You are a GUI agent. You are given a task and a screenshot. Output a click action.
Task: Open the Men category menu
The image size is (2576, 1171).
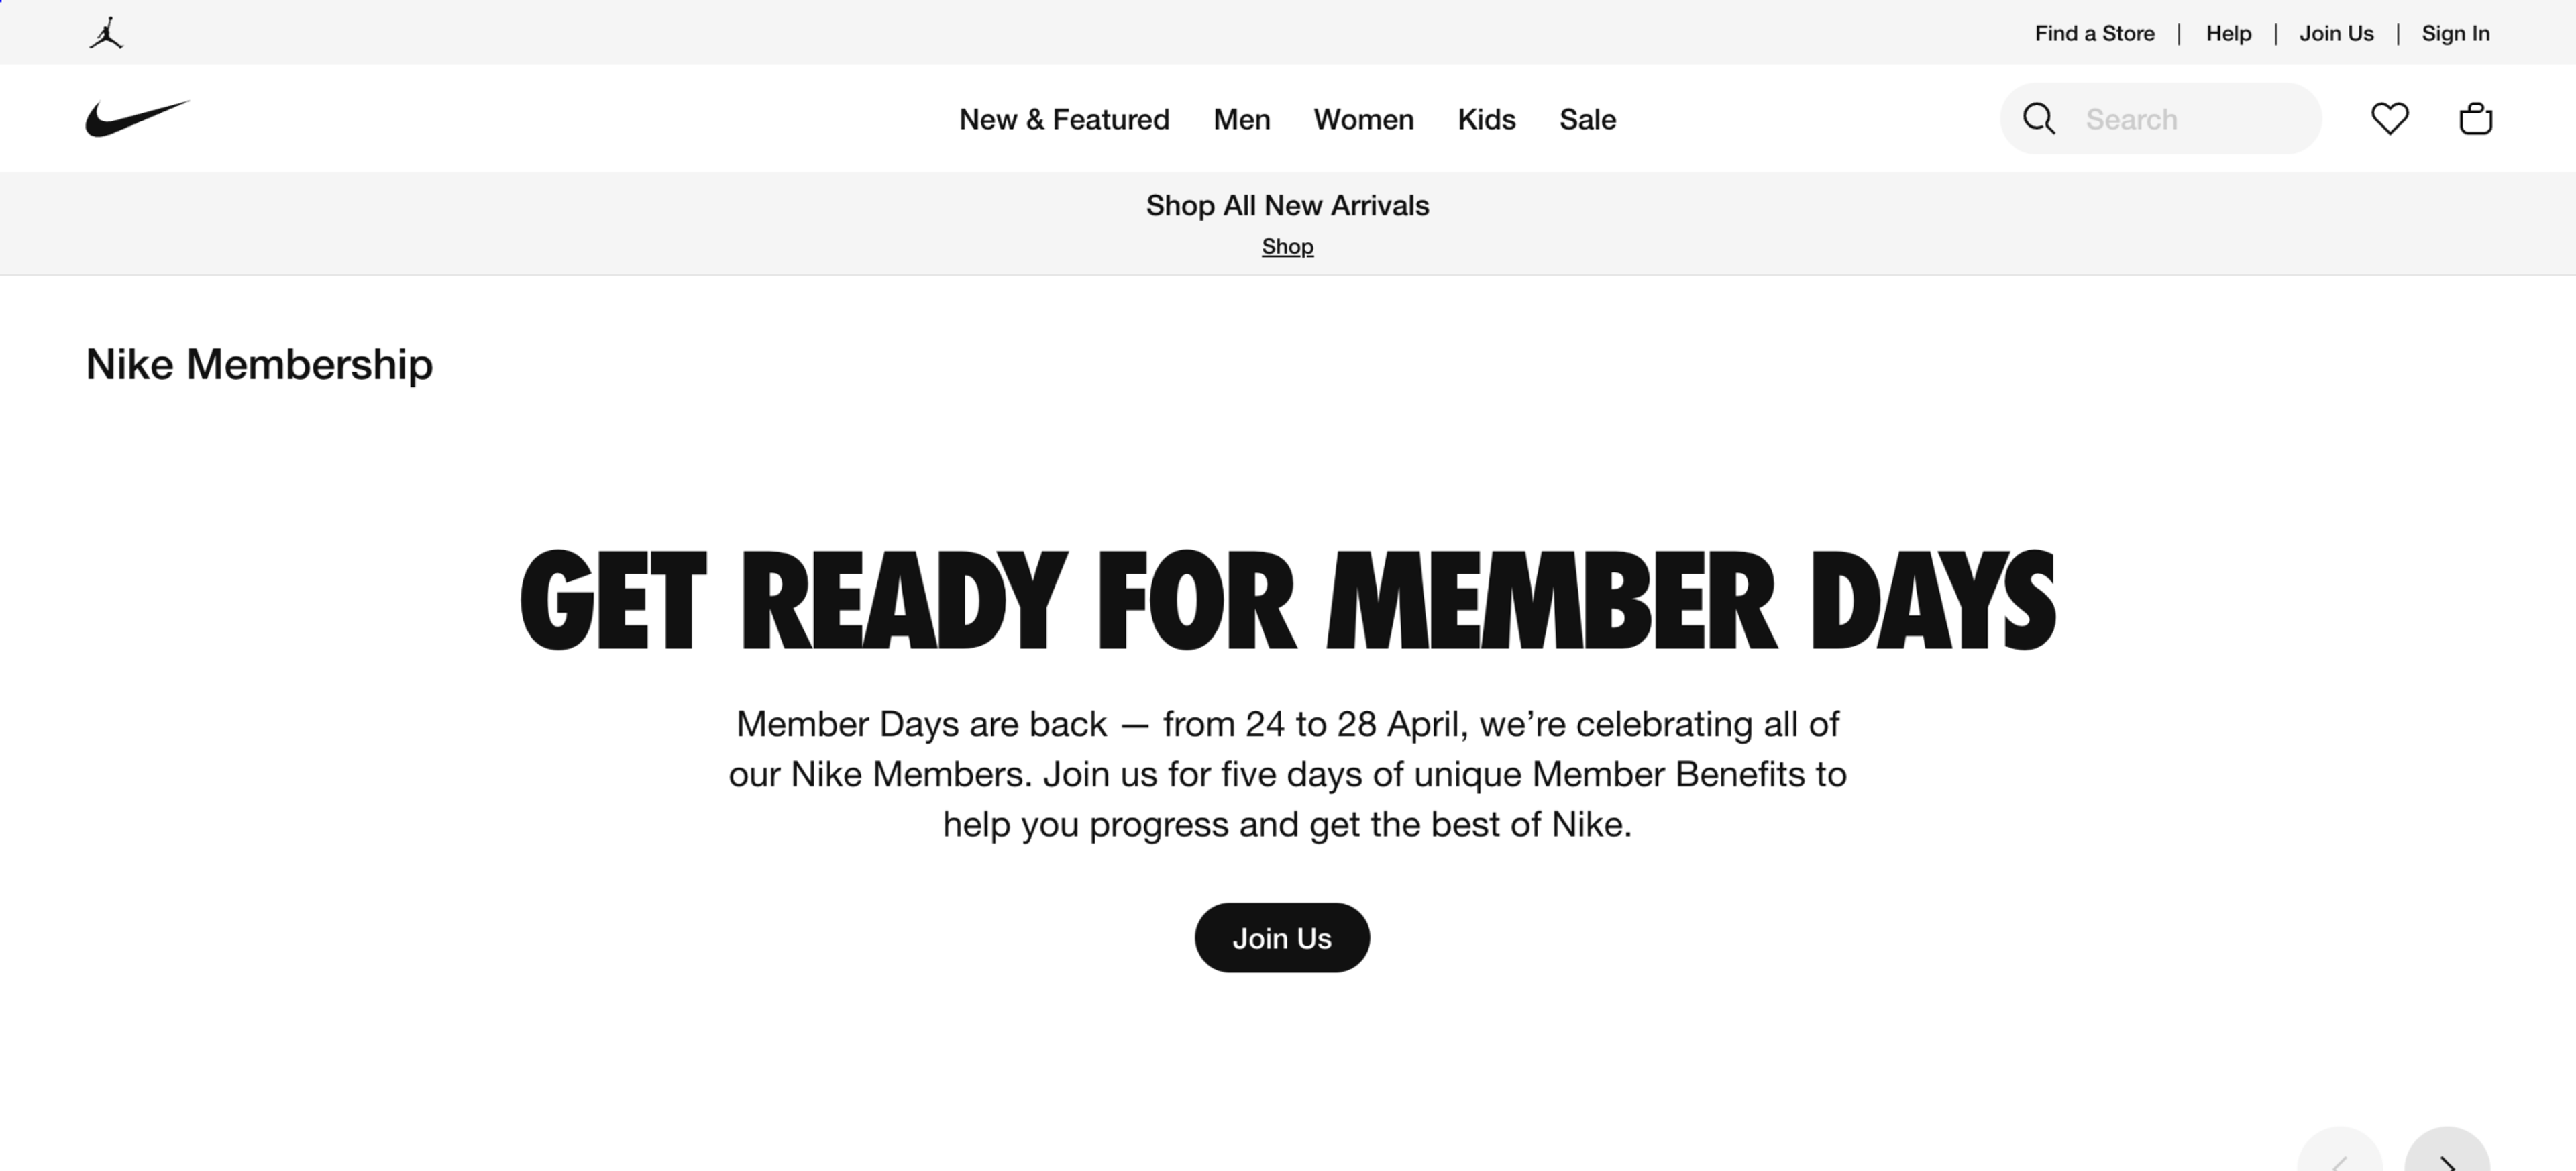pyautogui.click(x=1241, y=119)
